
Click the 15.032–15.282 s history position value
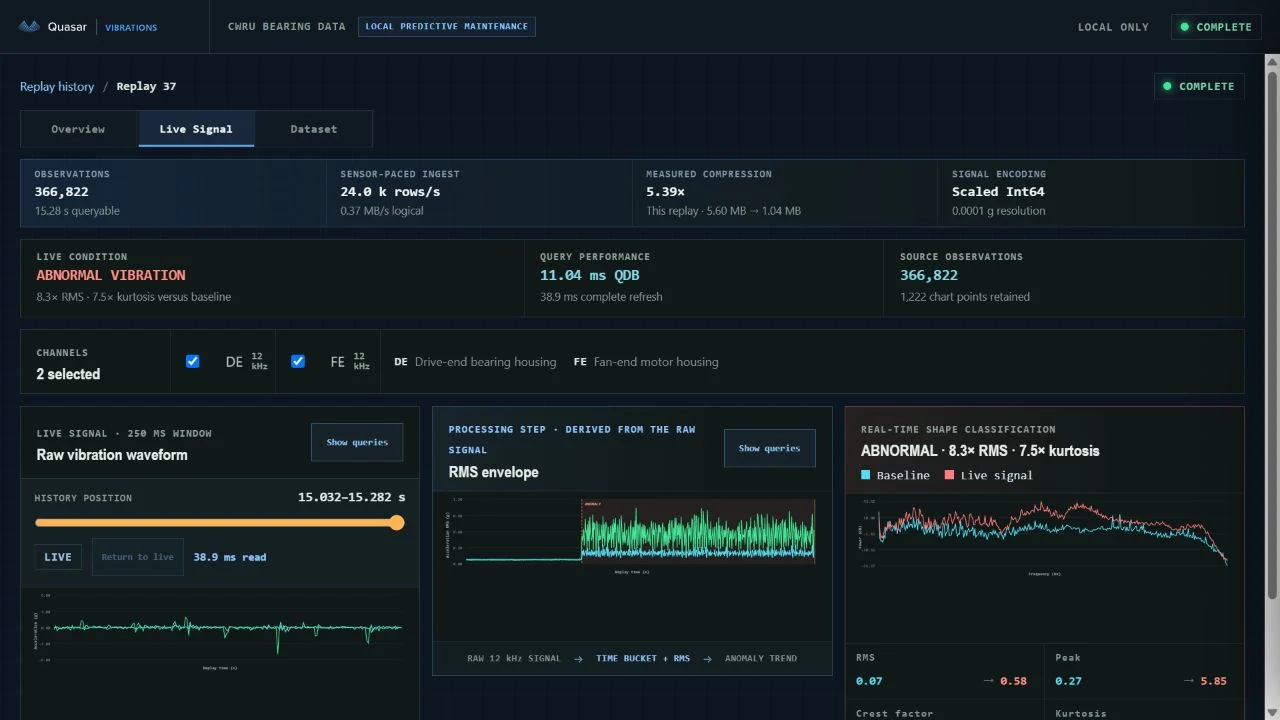352,497
